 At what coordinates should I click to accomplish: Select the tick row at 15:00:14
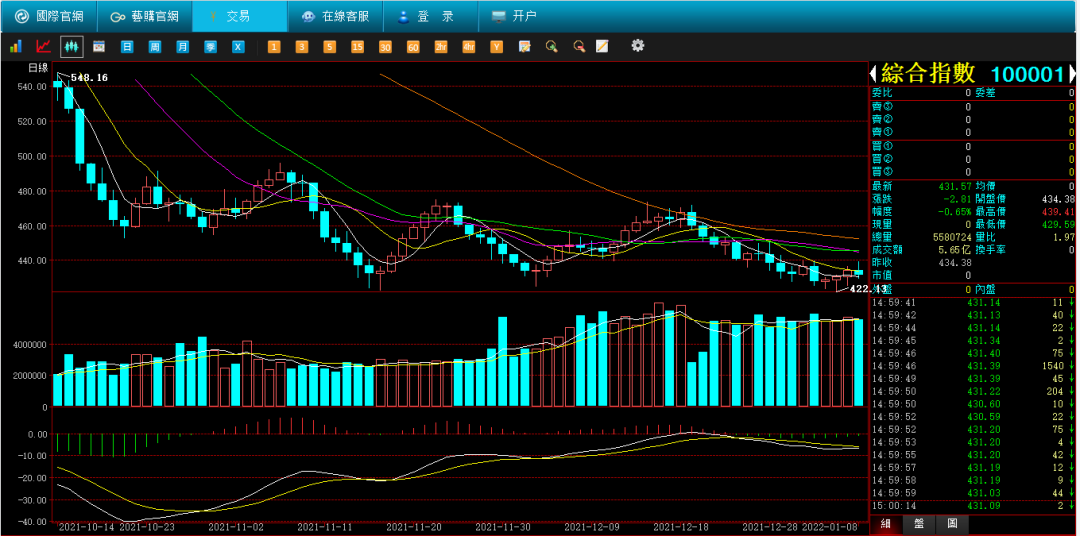(x=972, y=505)
